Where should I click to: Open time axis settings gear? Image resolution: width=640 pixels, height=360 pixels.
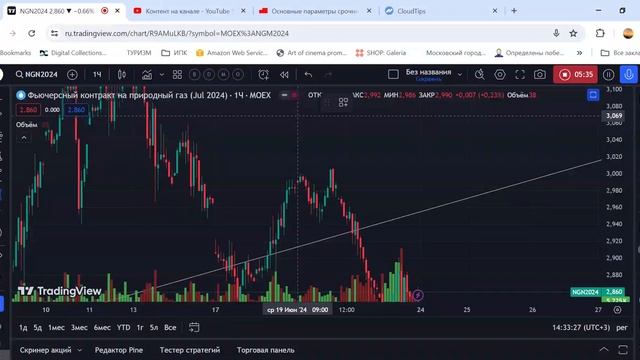click(618, 310)
